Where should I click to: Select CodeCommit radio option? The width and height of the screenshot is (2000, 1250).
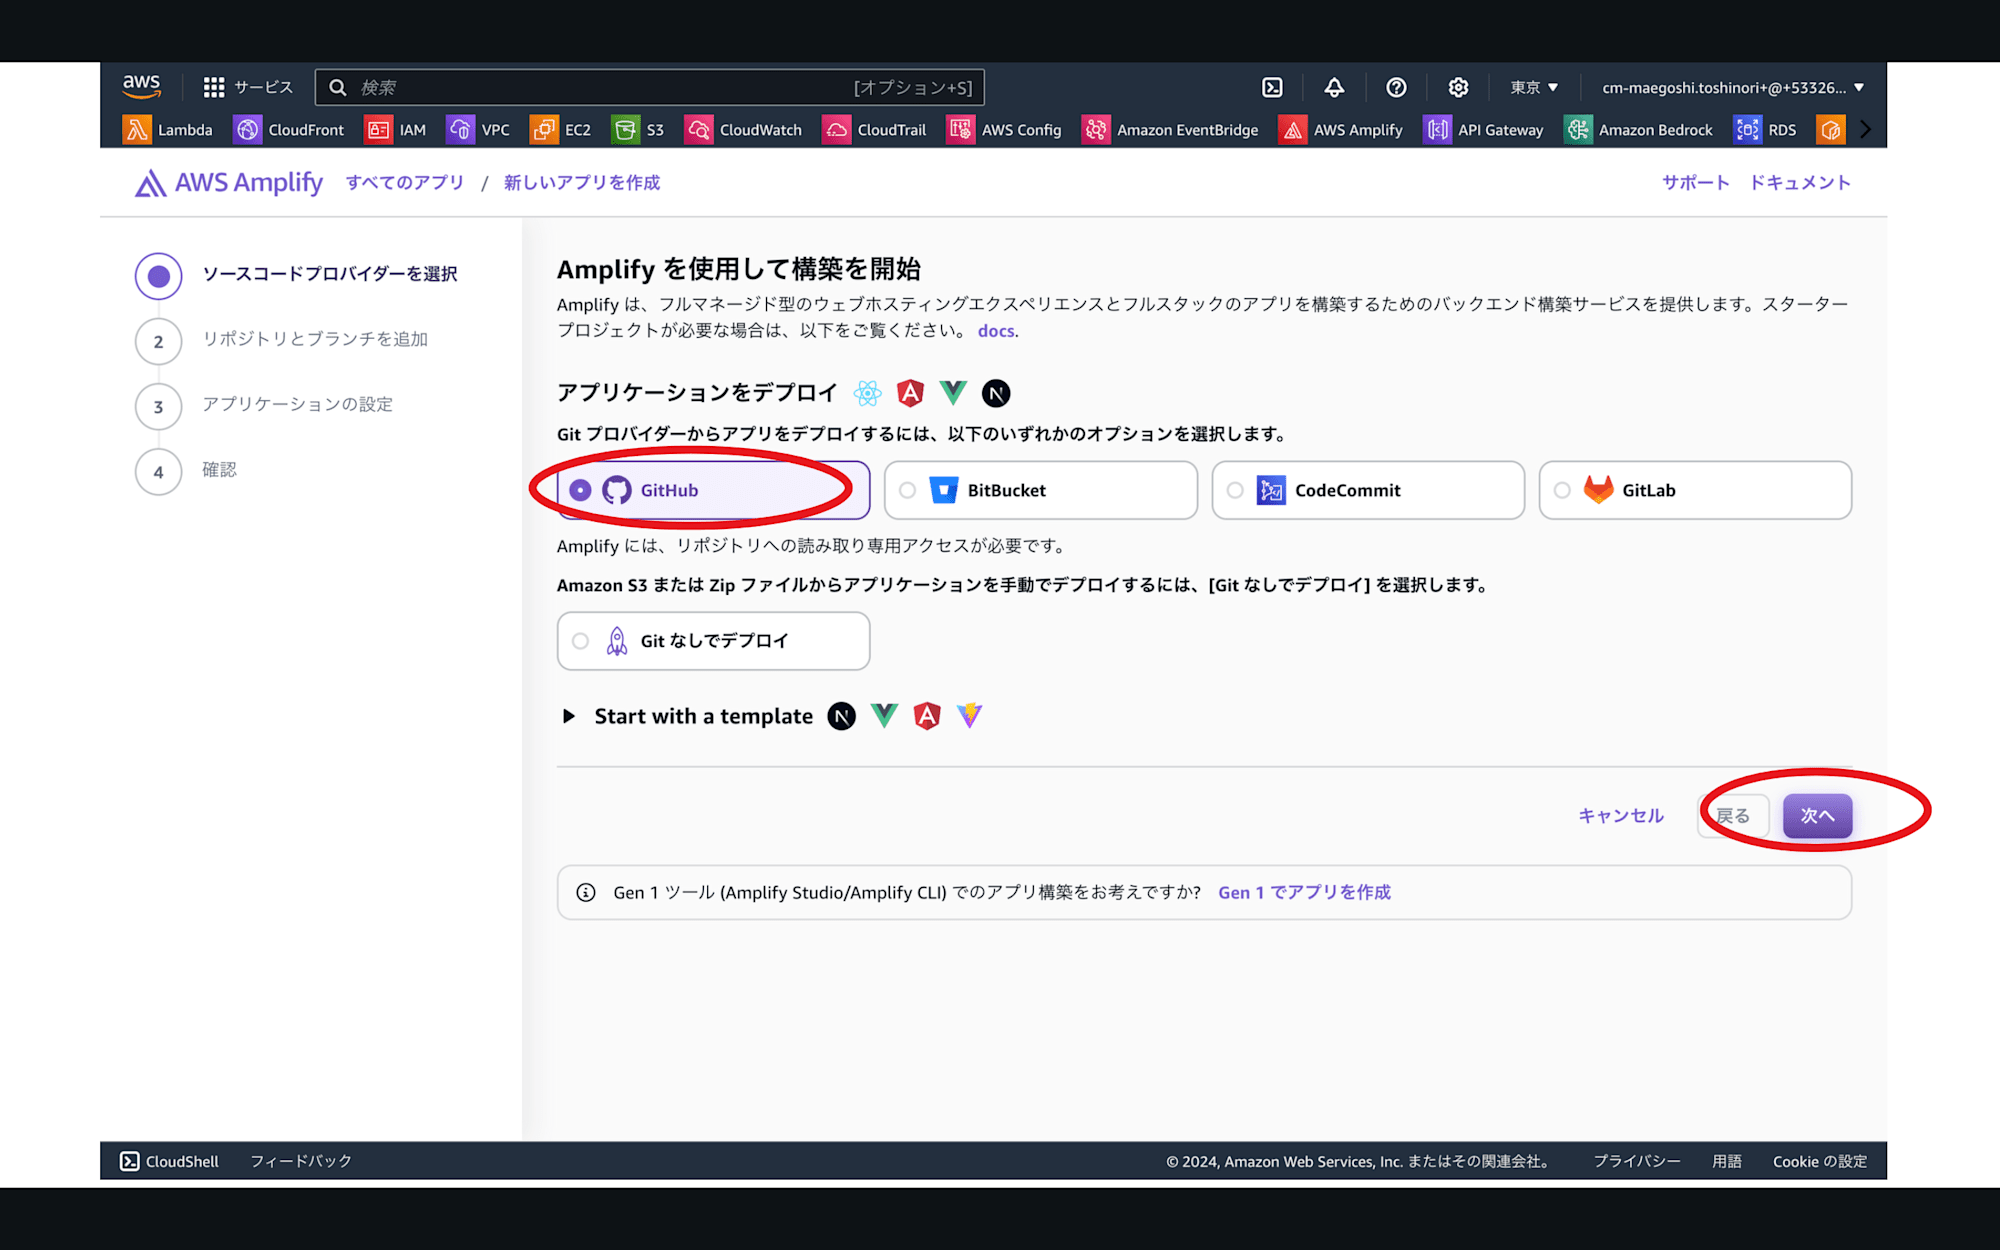1368,490
